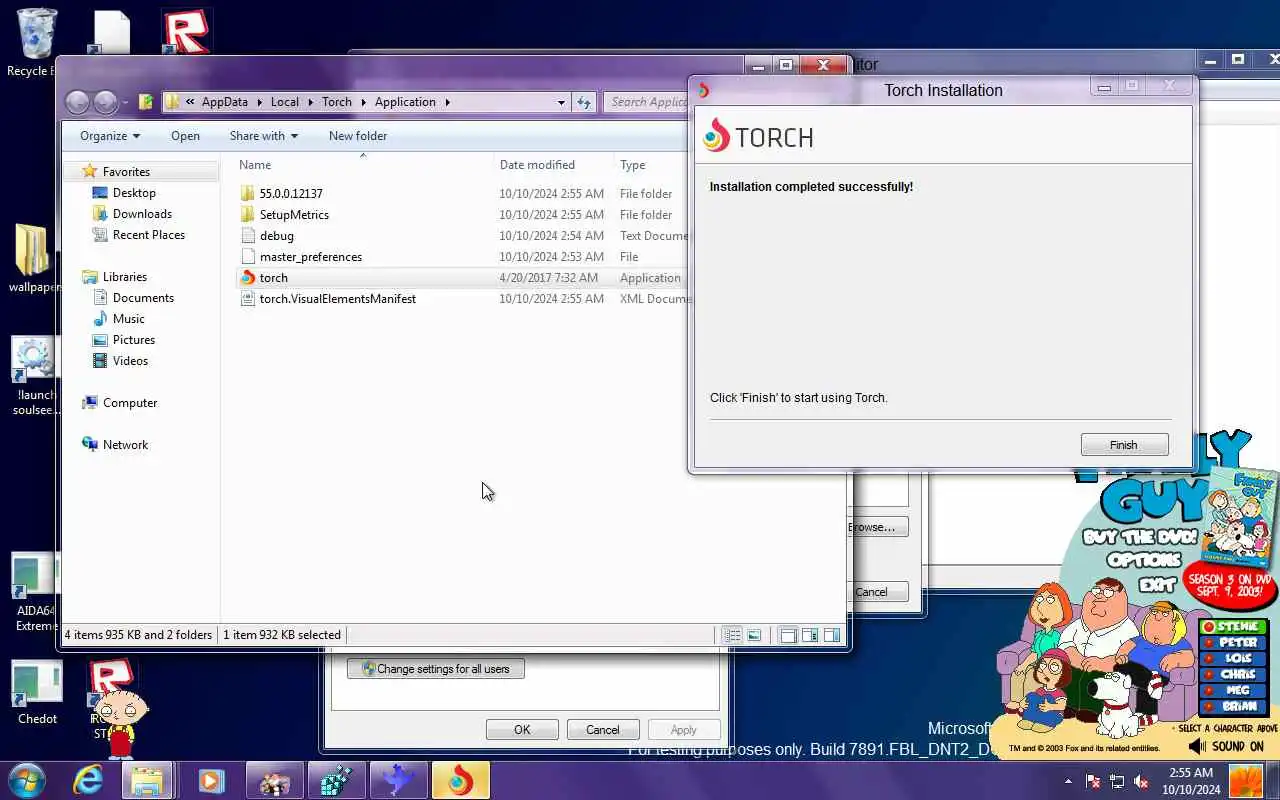Select STEWIE in Family Guy gadget

point(1234,627)
